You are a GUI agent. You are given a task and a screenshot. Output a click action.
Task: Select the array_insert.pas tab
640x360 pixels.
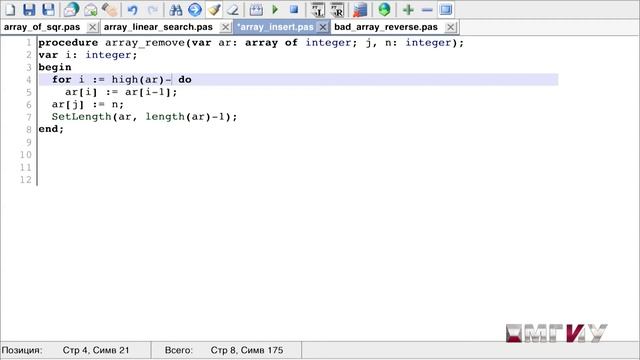point(275,27)
